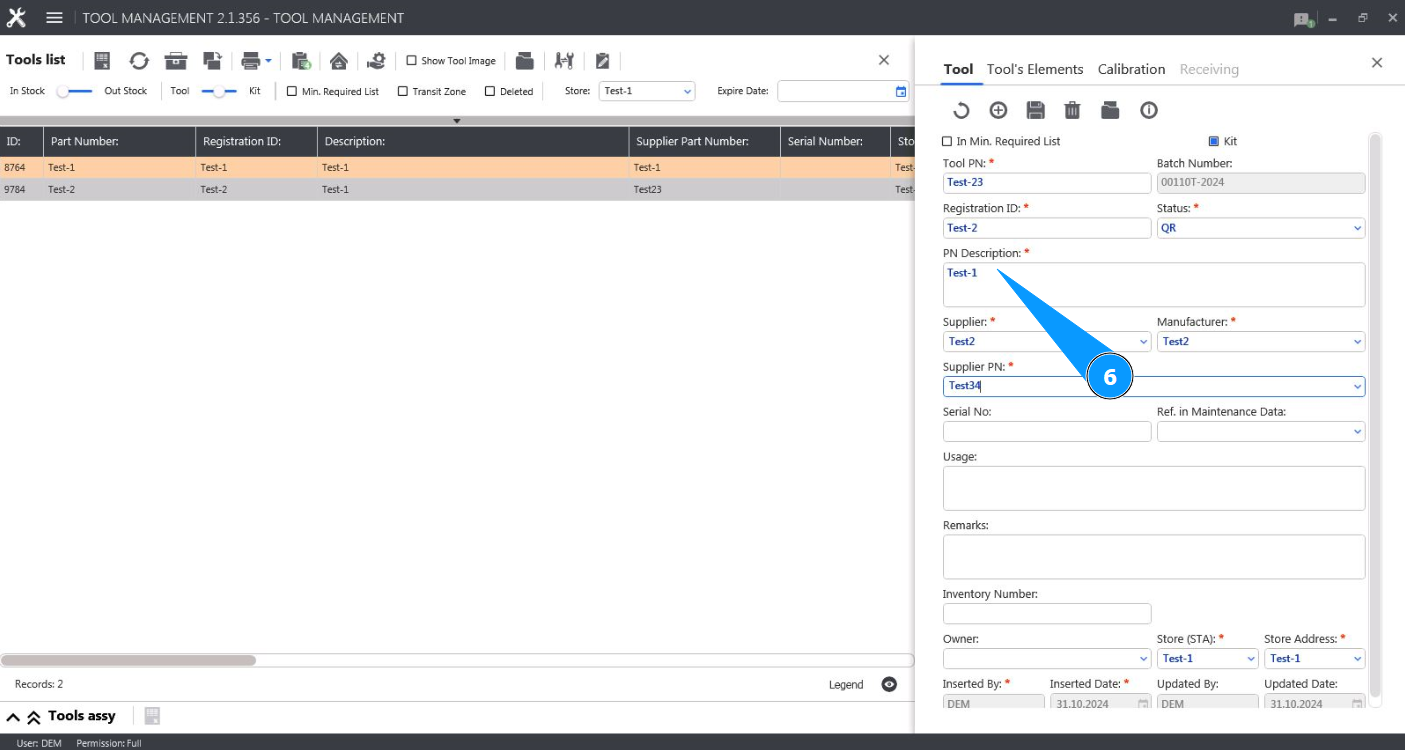Click the folder icon in the tool details toolbar
This screenshot has width=1405, height=750.
[1110, 110]
